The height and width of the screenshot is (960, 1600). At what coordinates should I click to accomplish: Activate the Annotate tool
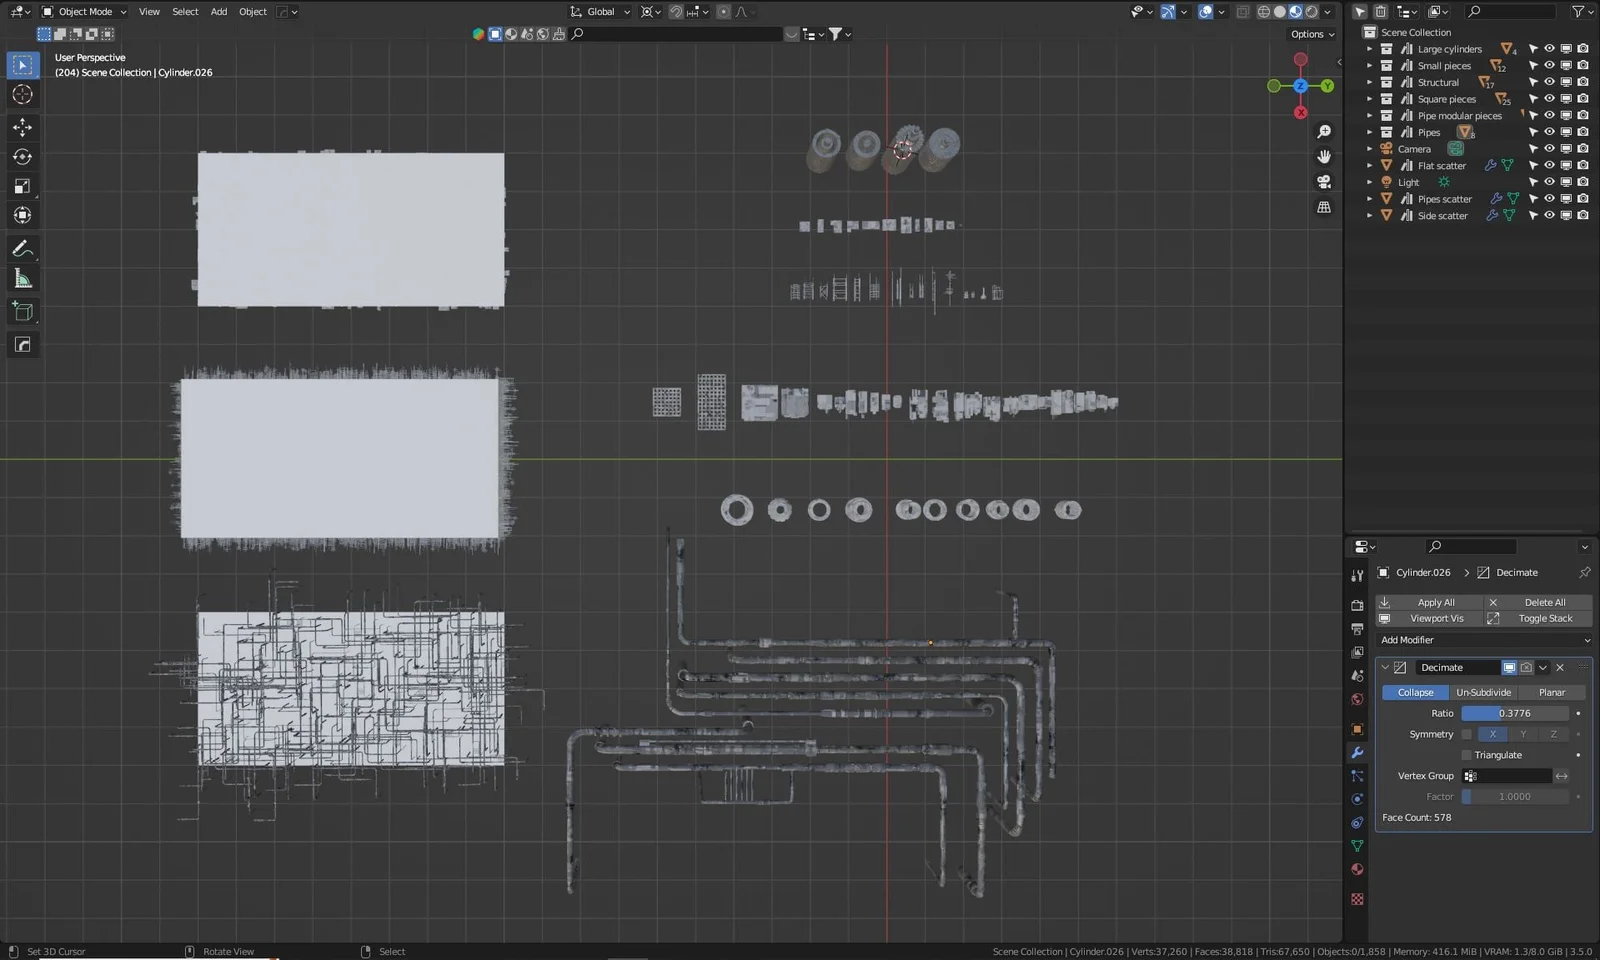coord(22,249)
